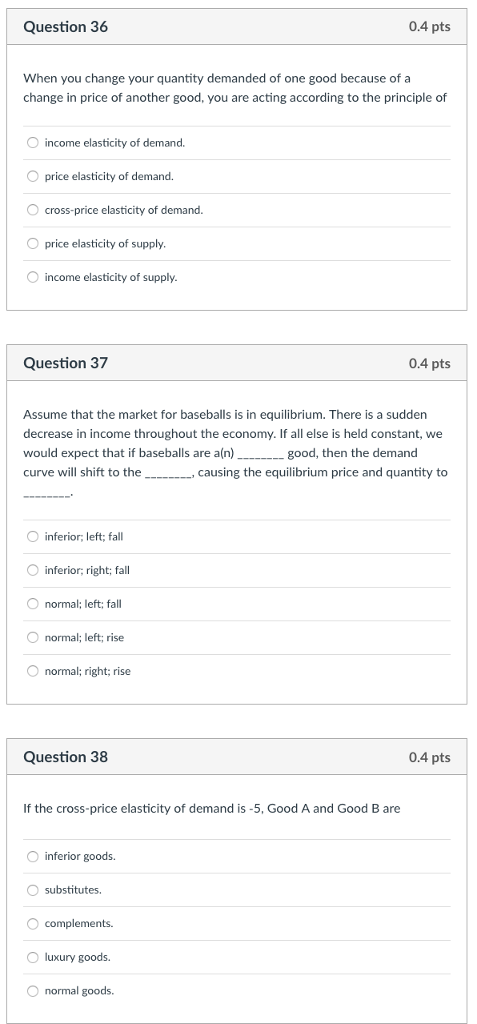Click the Question 36 header title

click(65, 27)
